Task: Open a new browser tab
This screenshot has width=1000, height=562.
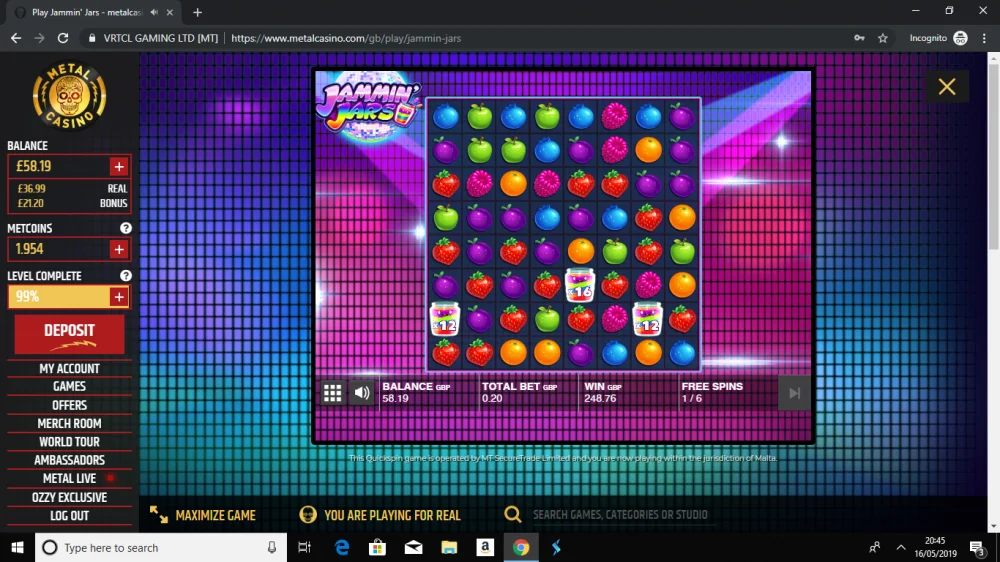Action: click(x=197, y=12)
